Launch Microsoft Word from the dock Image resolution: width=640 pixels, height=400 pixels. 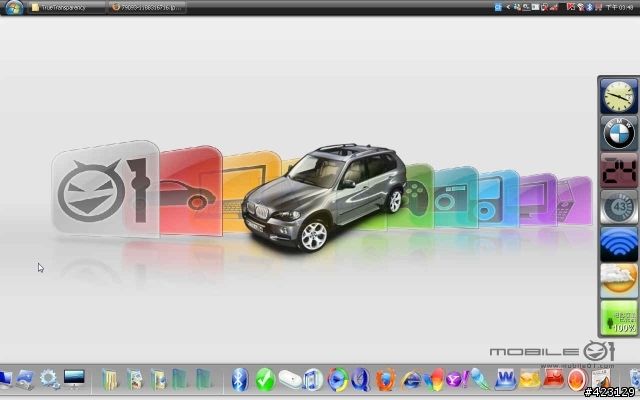click(x=505, y=380)
